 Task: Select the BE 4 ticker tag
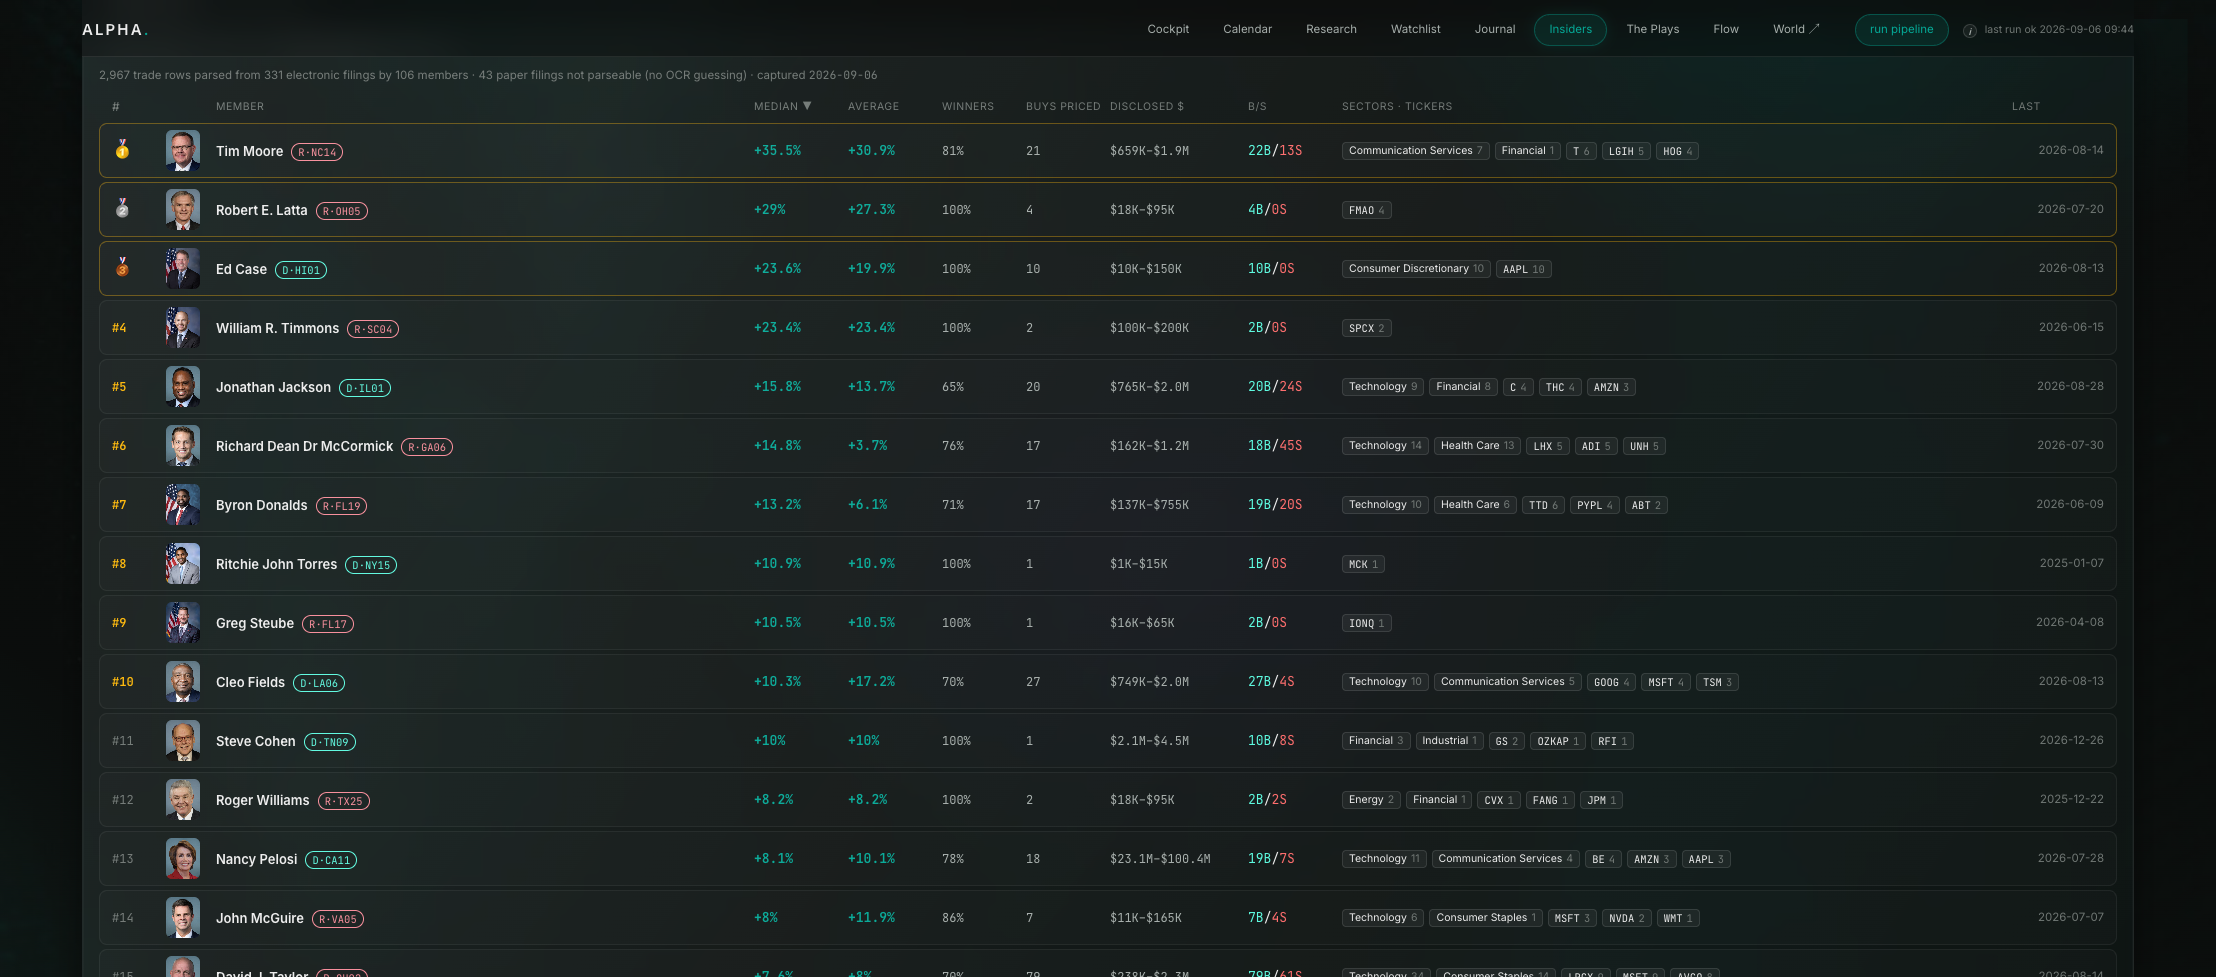[1603, 859]
